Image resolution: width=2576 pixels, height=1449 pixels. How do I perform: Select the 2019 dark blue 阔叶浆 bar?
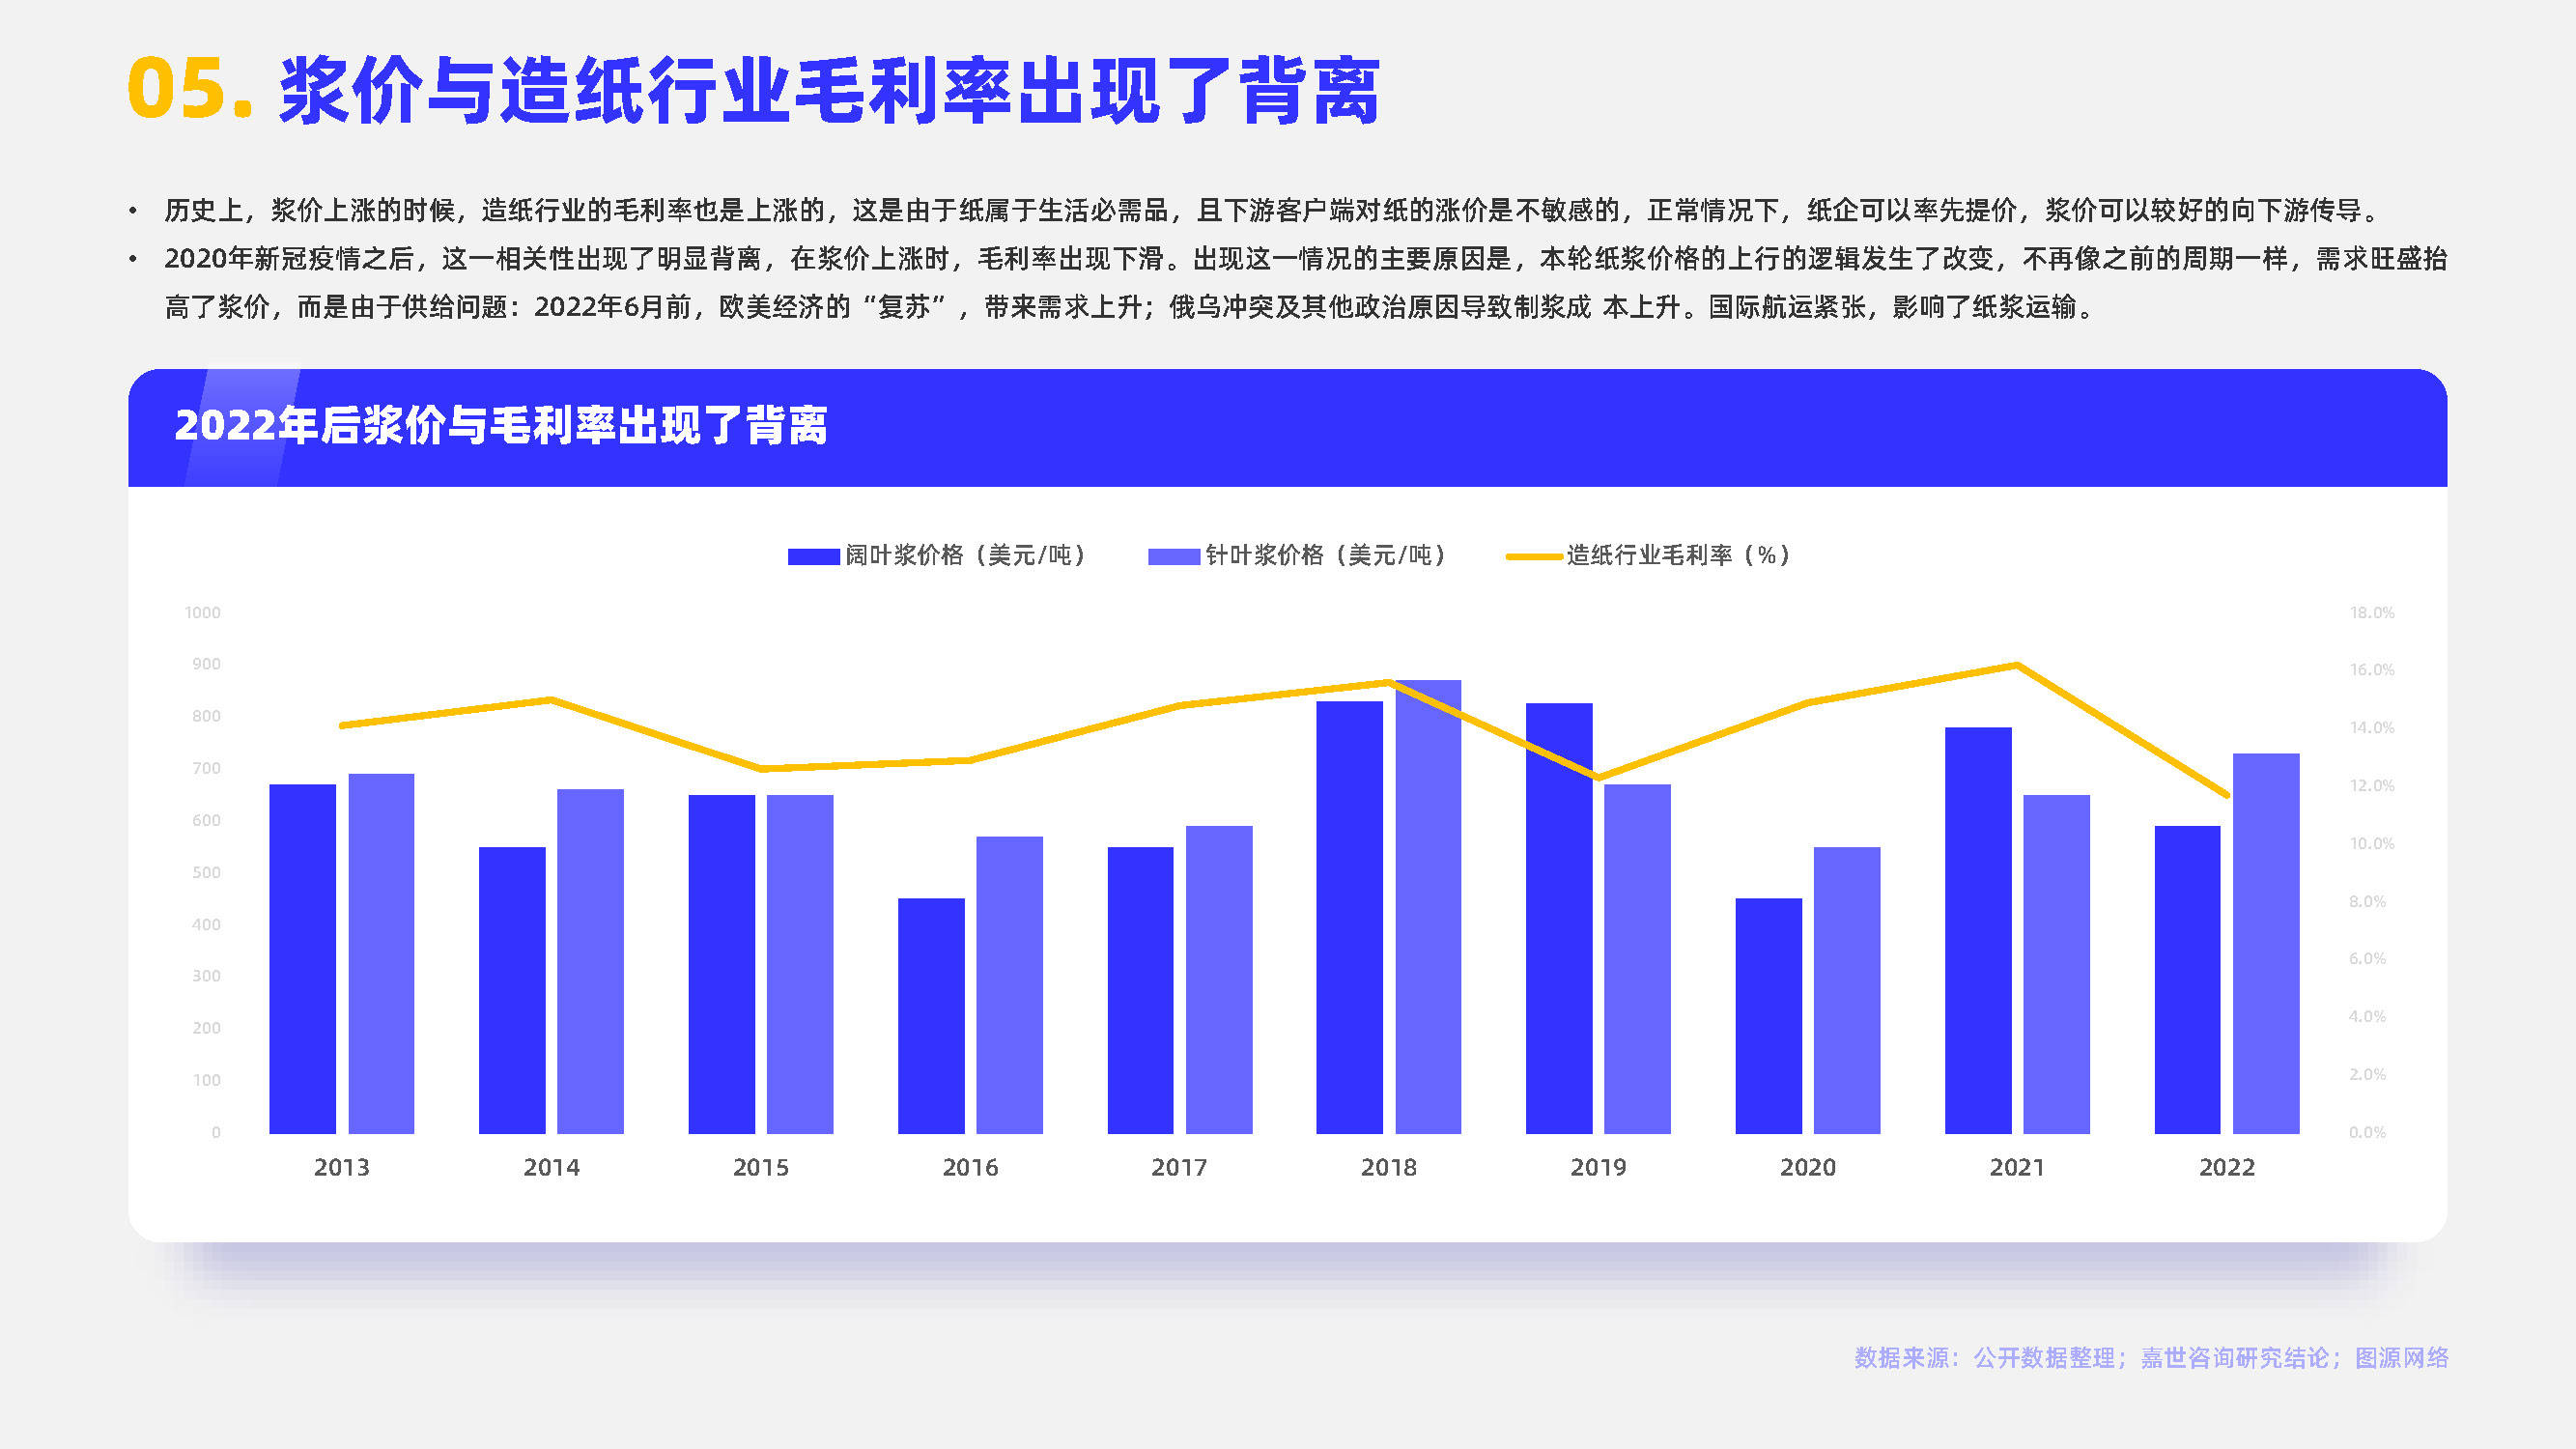1559,918
